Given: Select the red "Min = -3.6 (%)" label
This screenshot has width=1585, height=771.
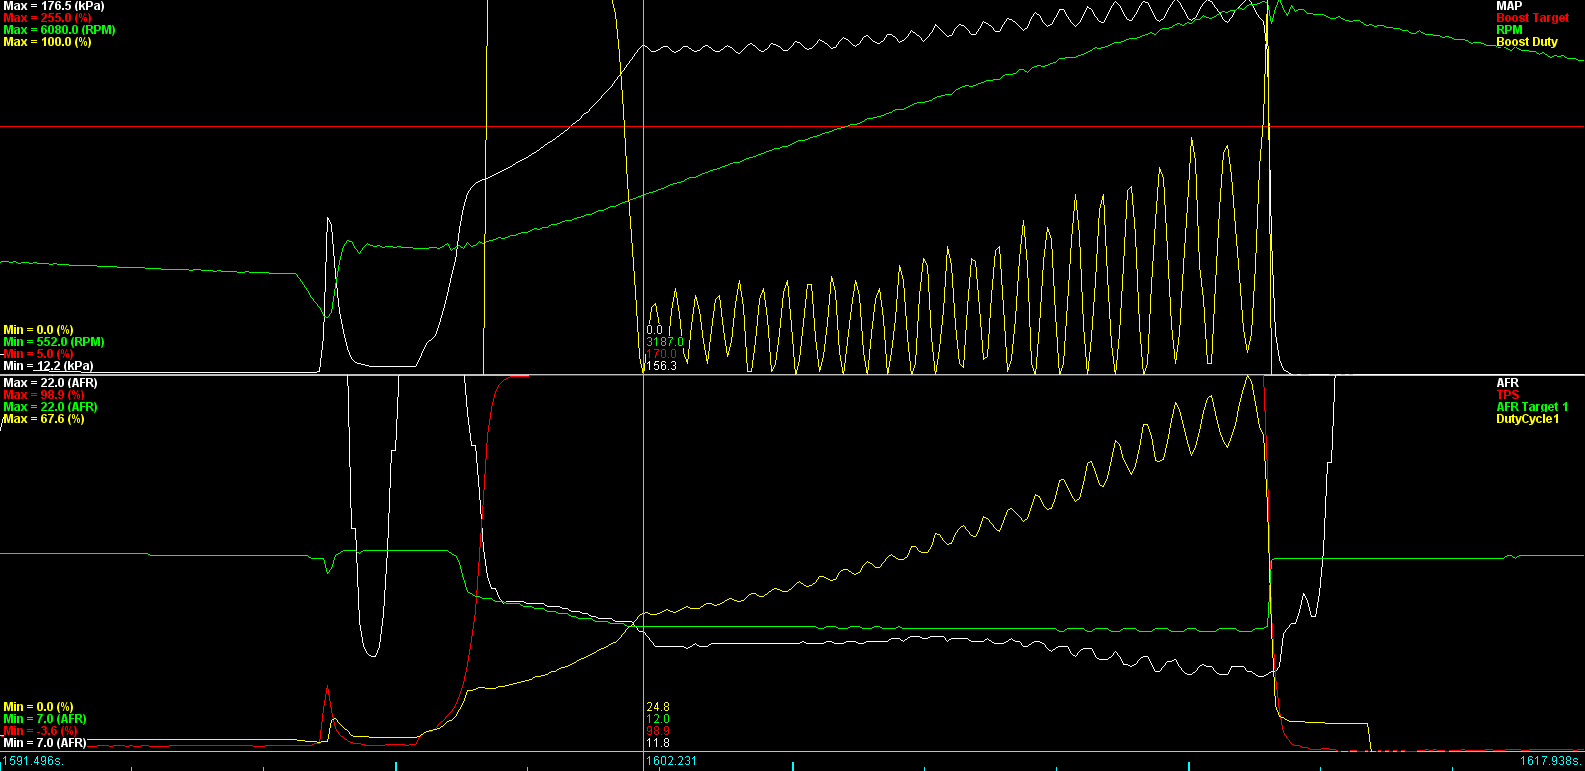Looking at the screenshot, I should pos(40,731).
